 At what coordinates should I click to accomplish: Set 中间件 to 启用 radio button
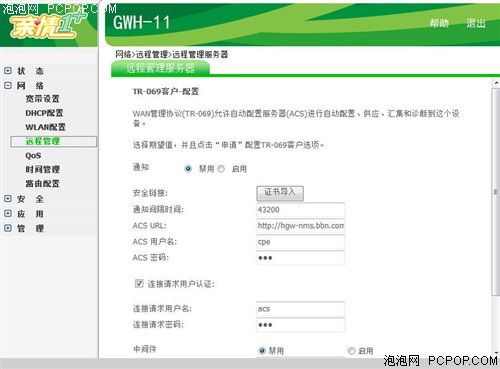[x=351, y=350]
